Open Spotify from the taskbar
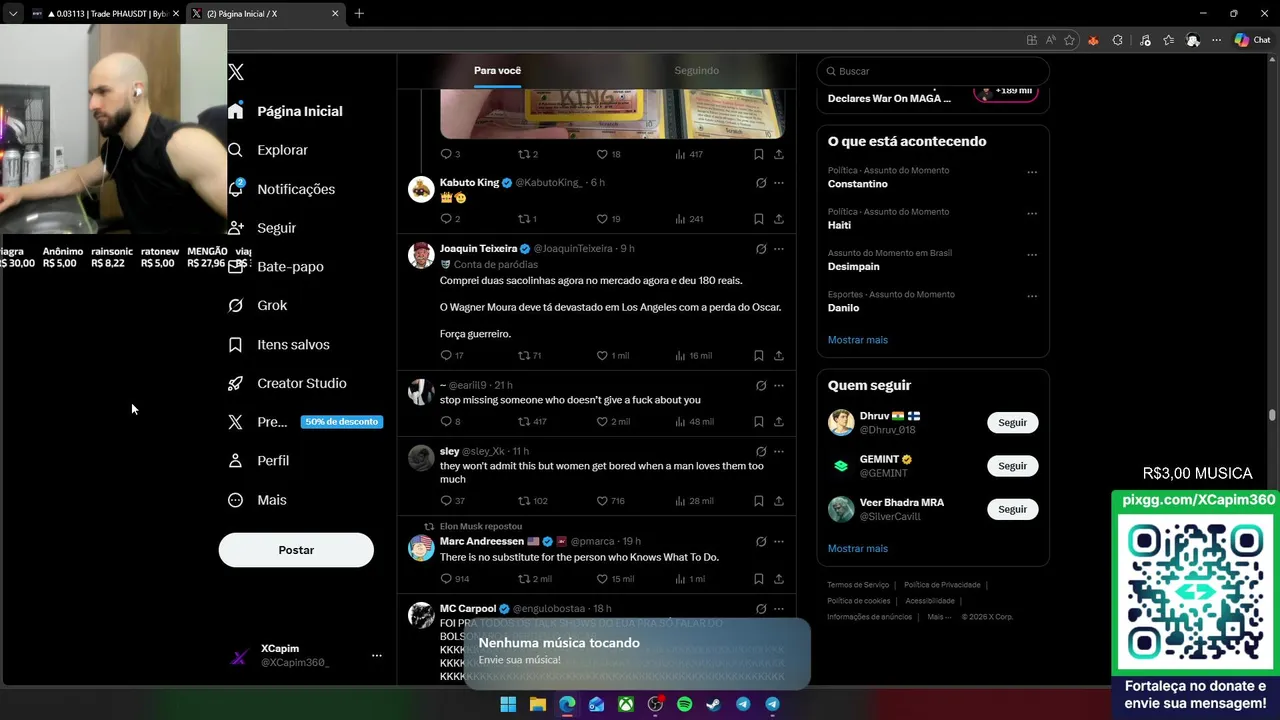The width and height of the screenshot is (1280, 720). tap(684, 704)
